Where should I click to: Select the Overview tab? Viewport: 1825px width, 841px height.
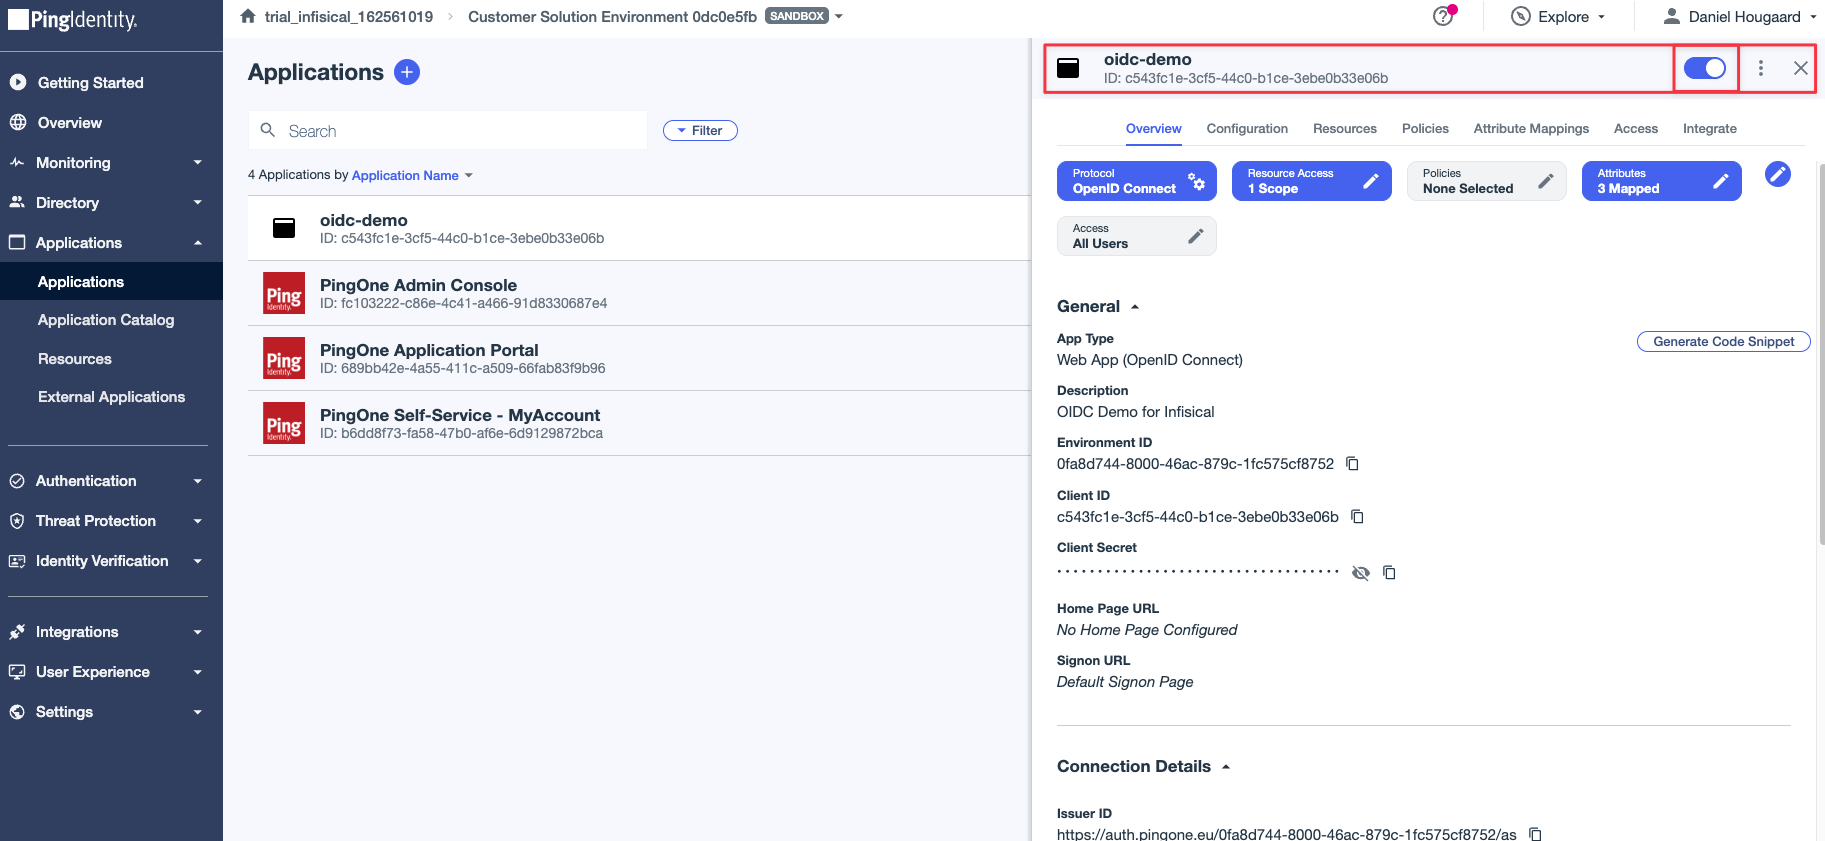click(1153, 128)
